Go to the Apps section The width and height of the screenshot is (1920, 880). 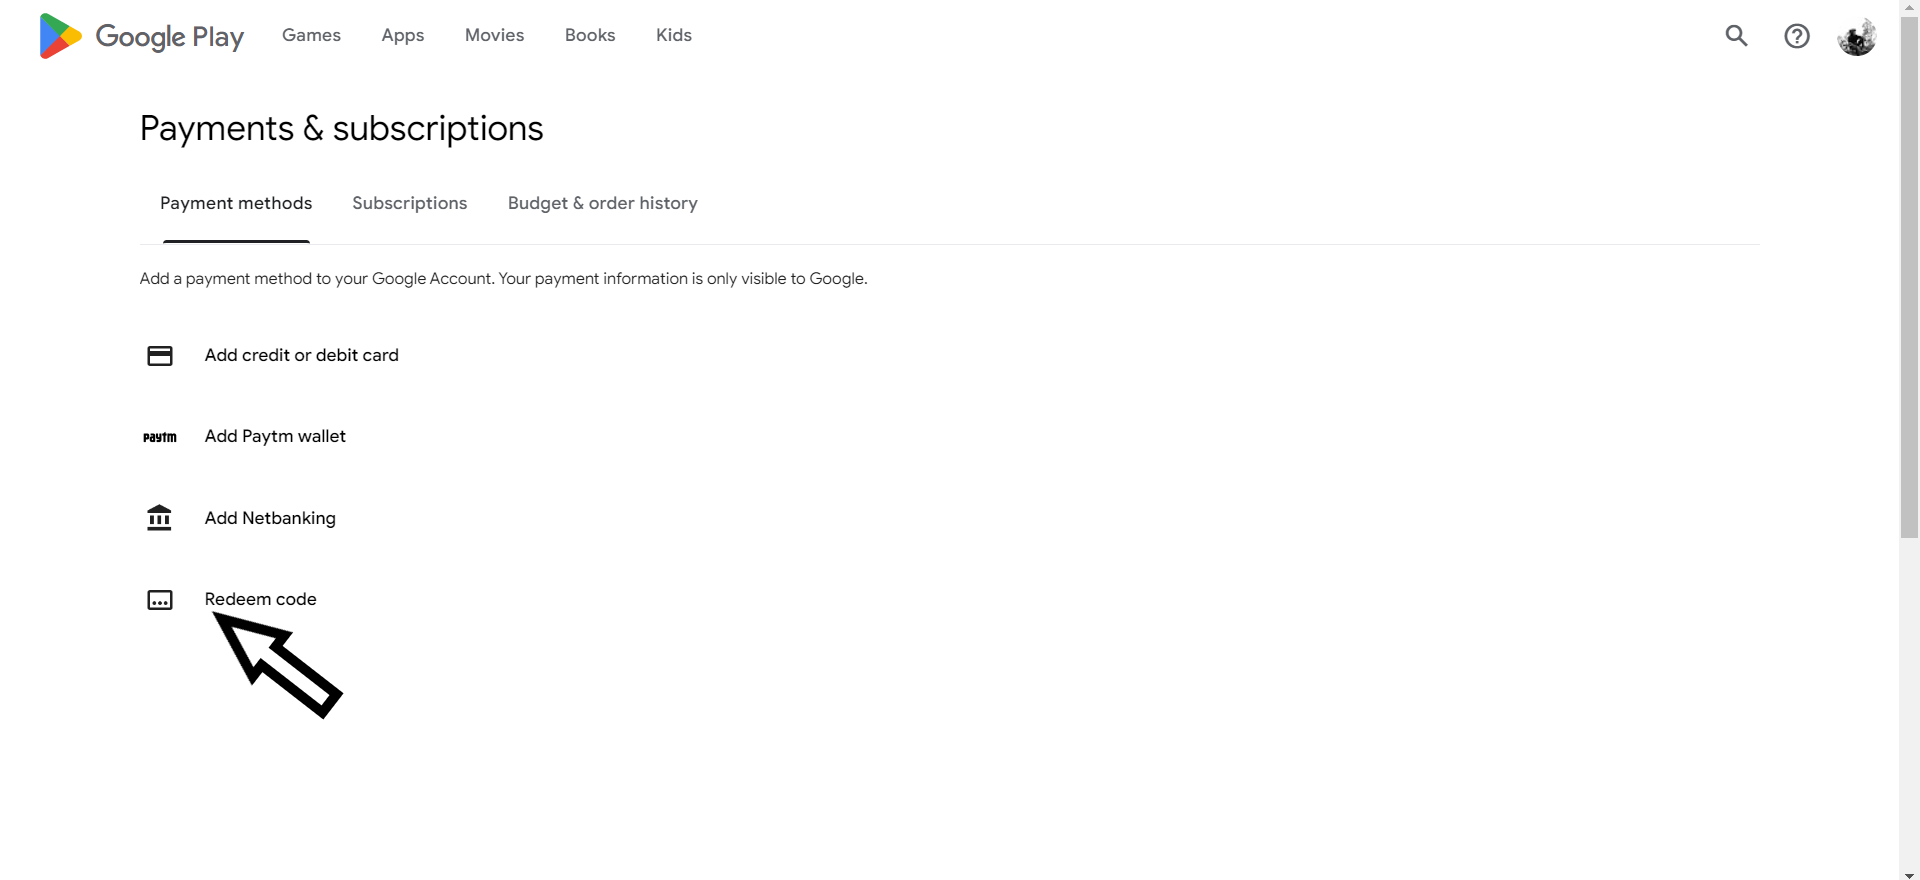click(x=403, y=35)
